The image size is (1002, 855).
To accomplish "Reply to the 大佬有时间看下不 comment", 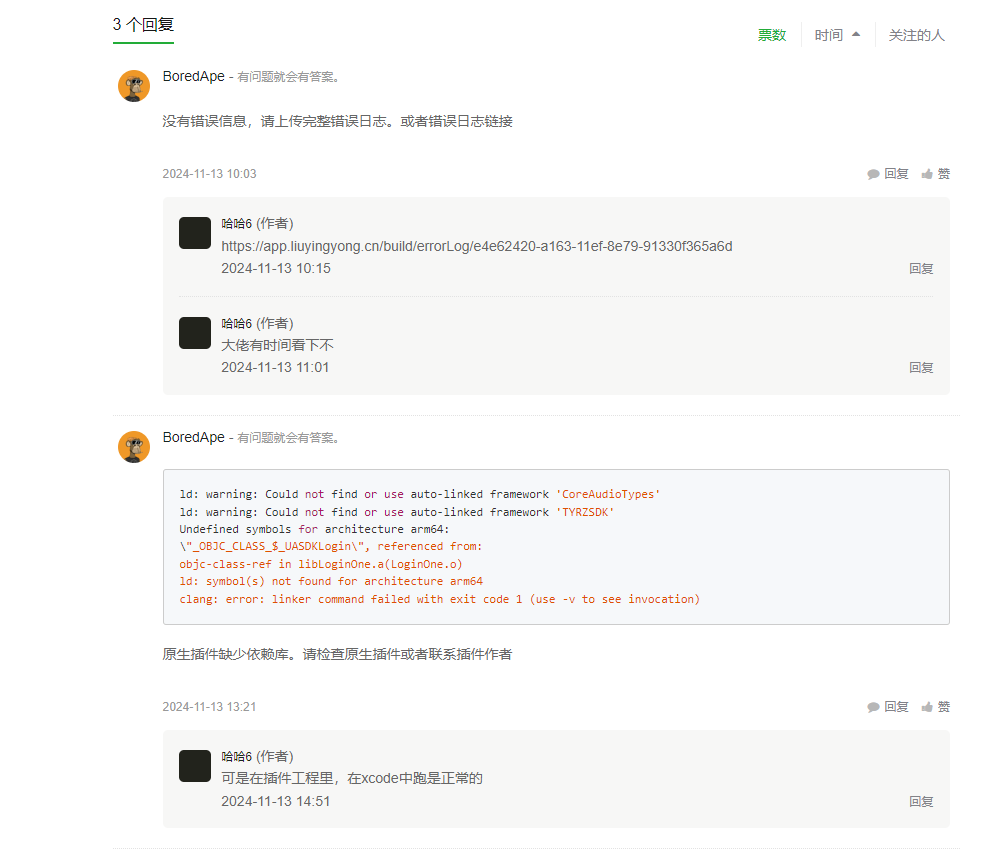I will click(920, 367).
